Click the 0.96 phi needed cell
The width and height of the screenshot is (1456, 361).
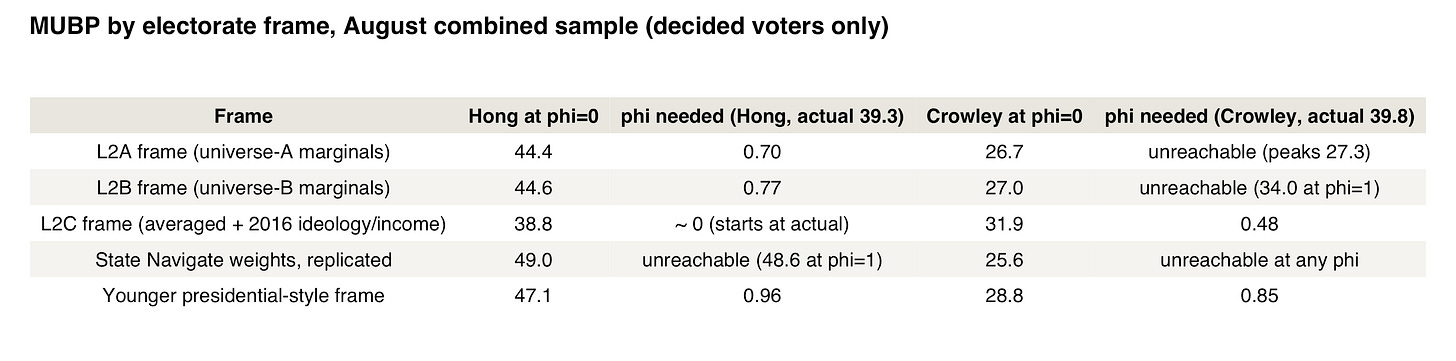762,295
